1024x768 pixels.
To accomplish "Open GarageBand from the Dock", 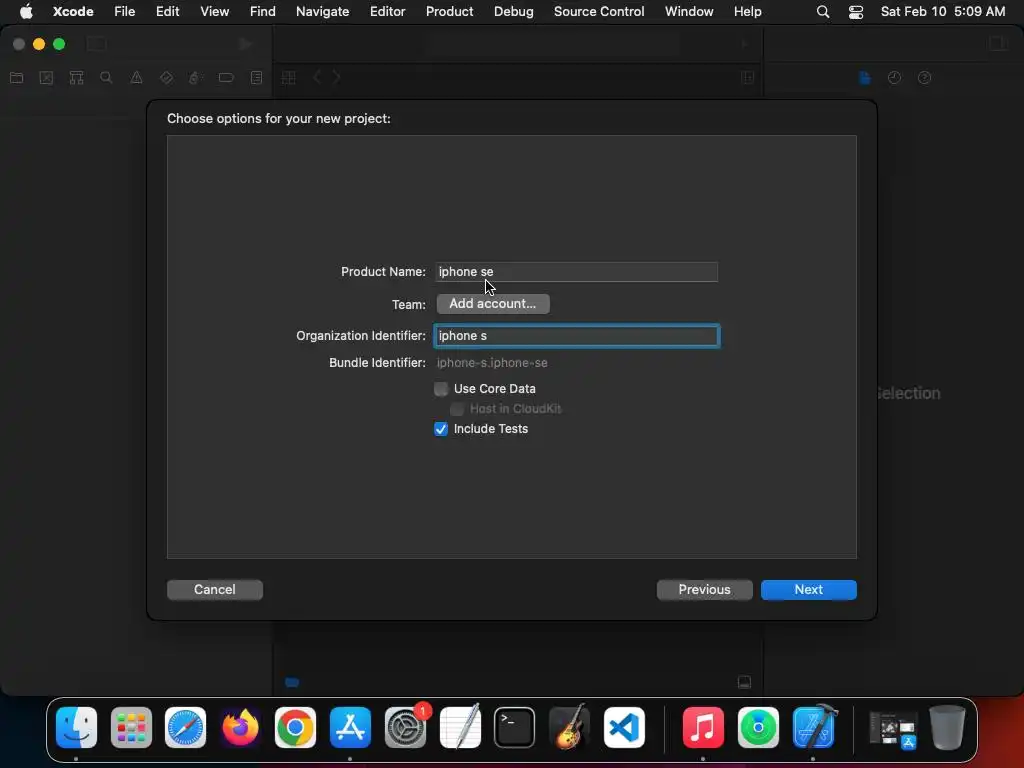I will point(569,728).
